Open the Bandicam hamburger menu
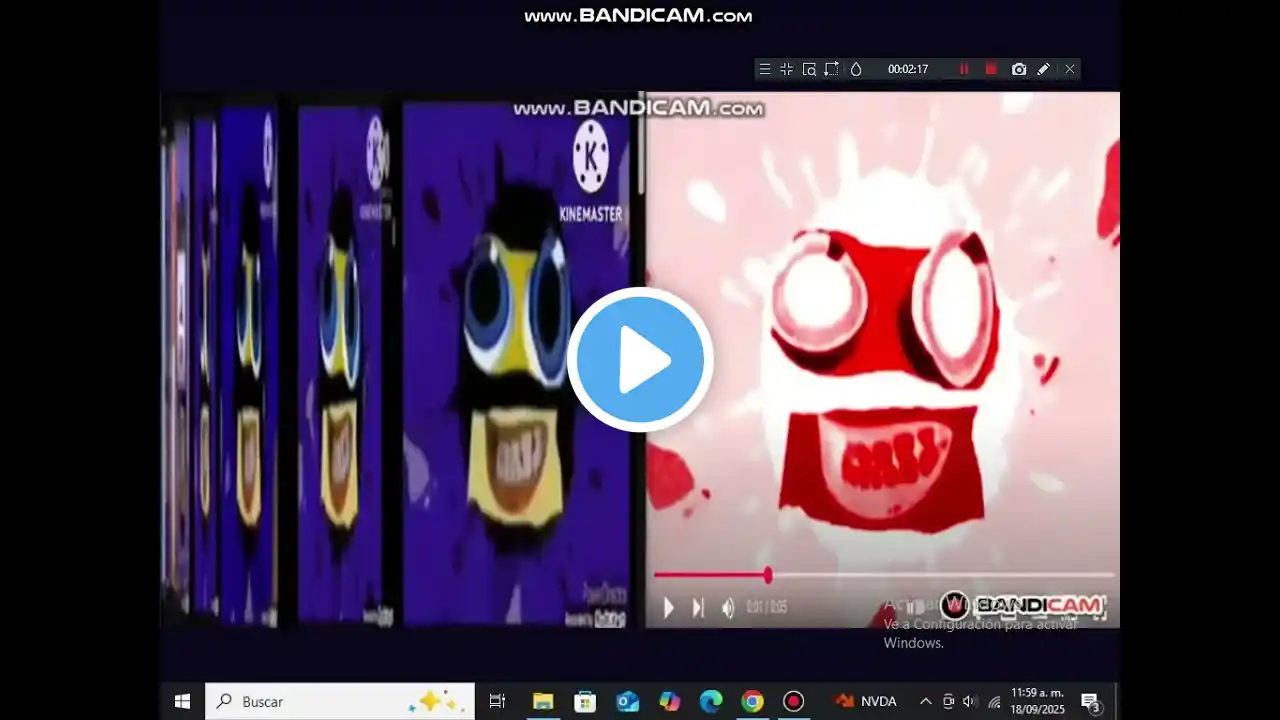This screenshot has height=720, width=1280. click(x=764, y=69)
